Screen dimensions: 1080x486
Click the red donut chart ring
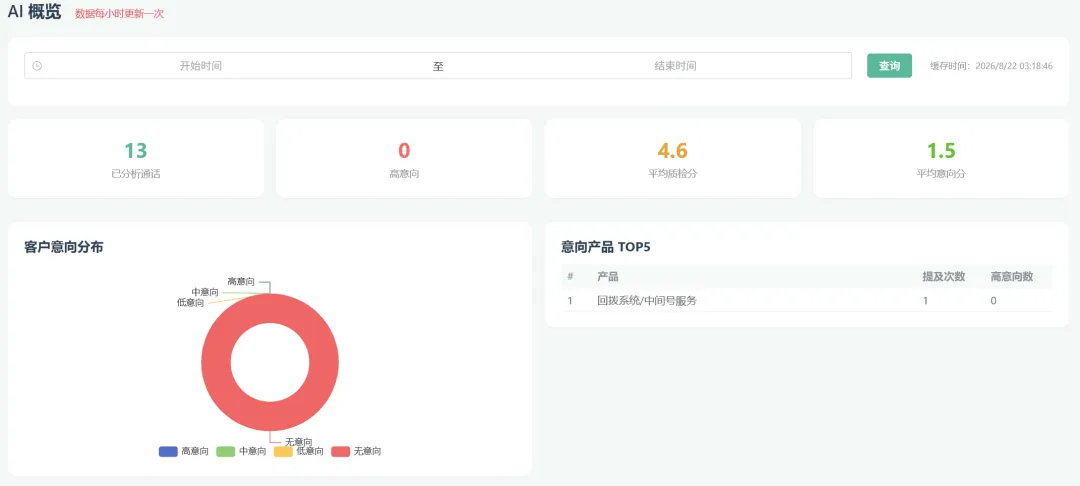pos(216,362)
